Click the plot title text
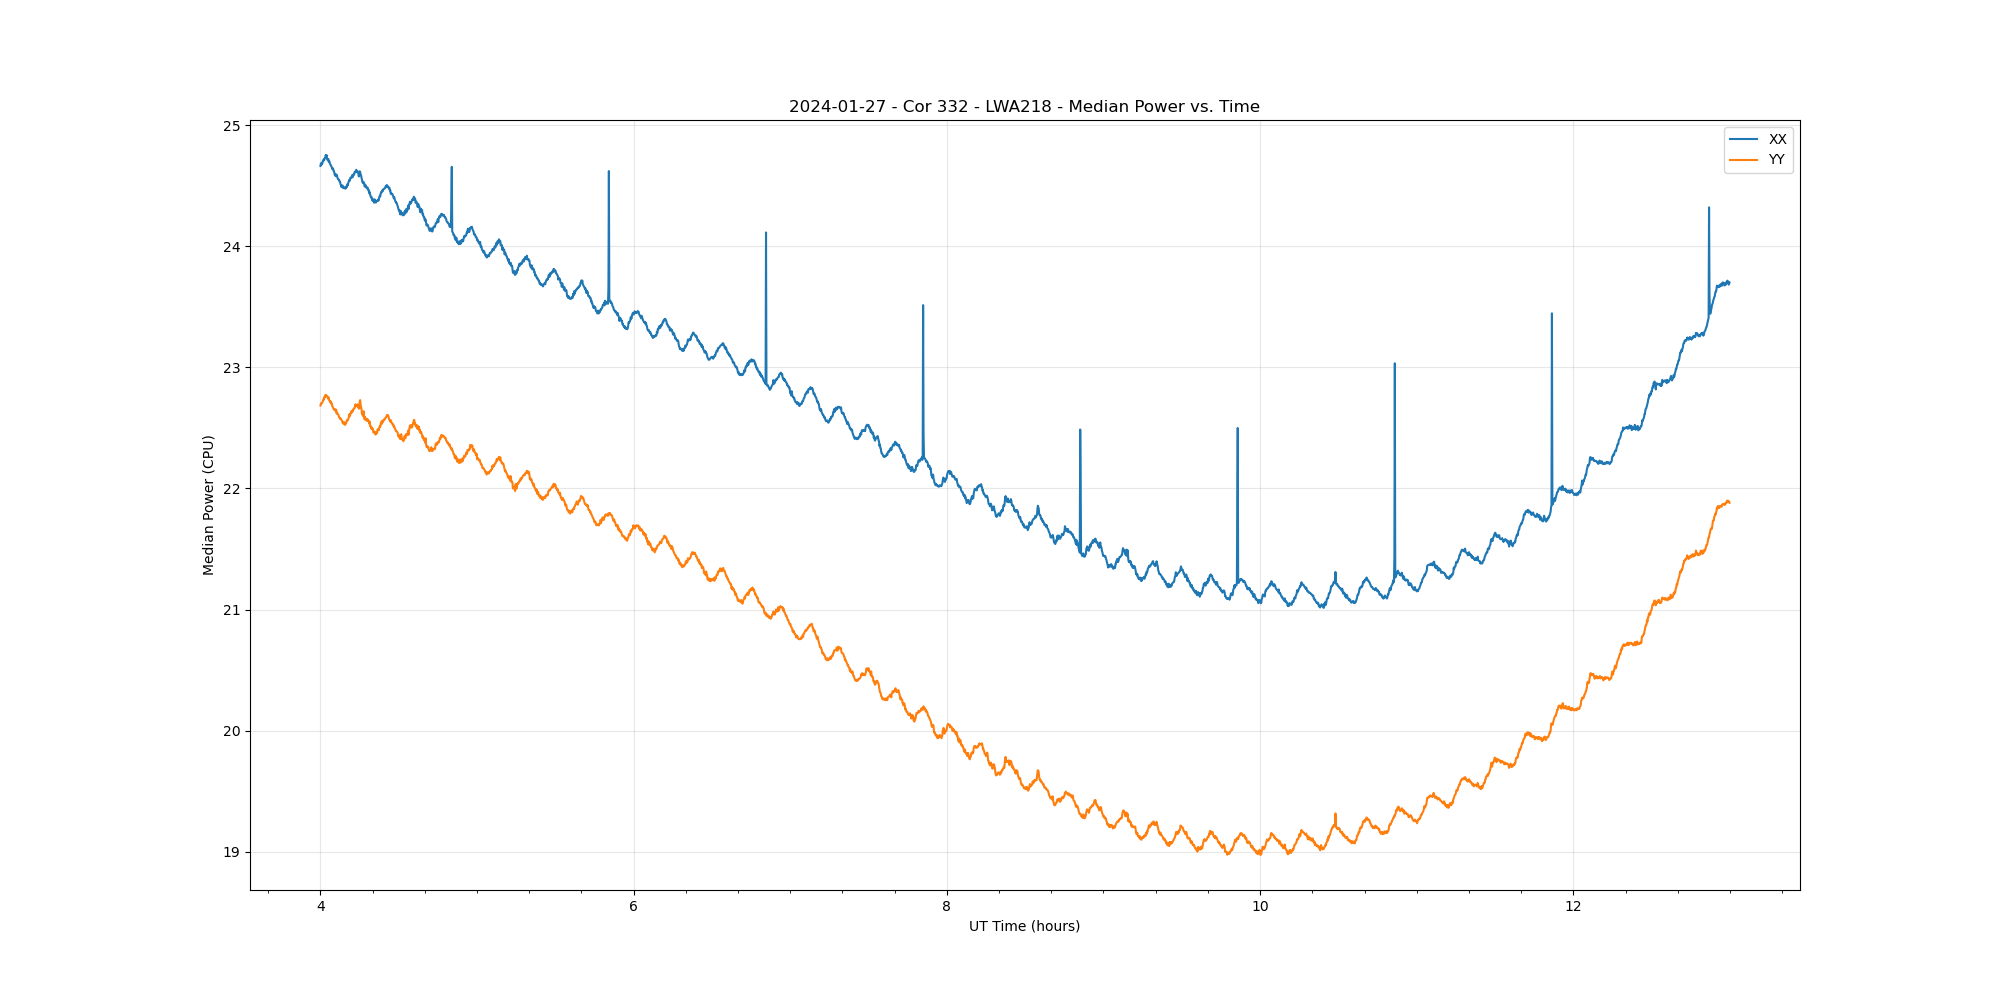Image resolution: width=2000 pixels, height=1000 pixels. click(1024, 107)
